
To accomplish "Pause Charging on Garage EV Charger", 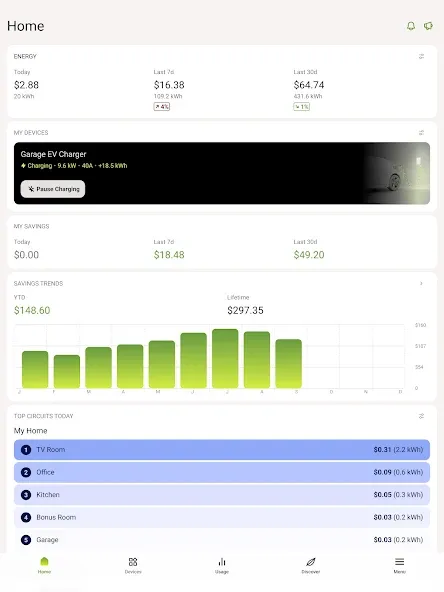I will [x=53, y=189].
